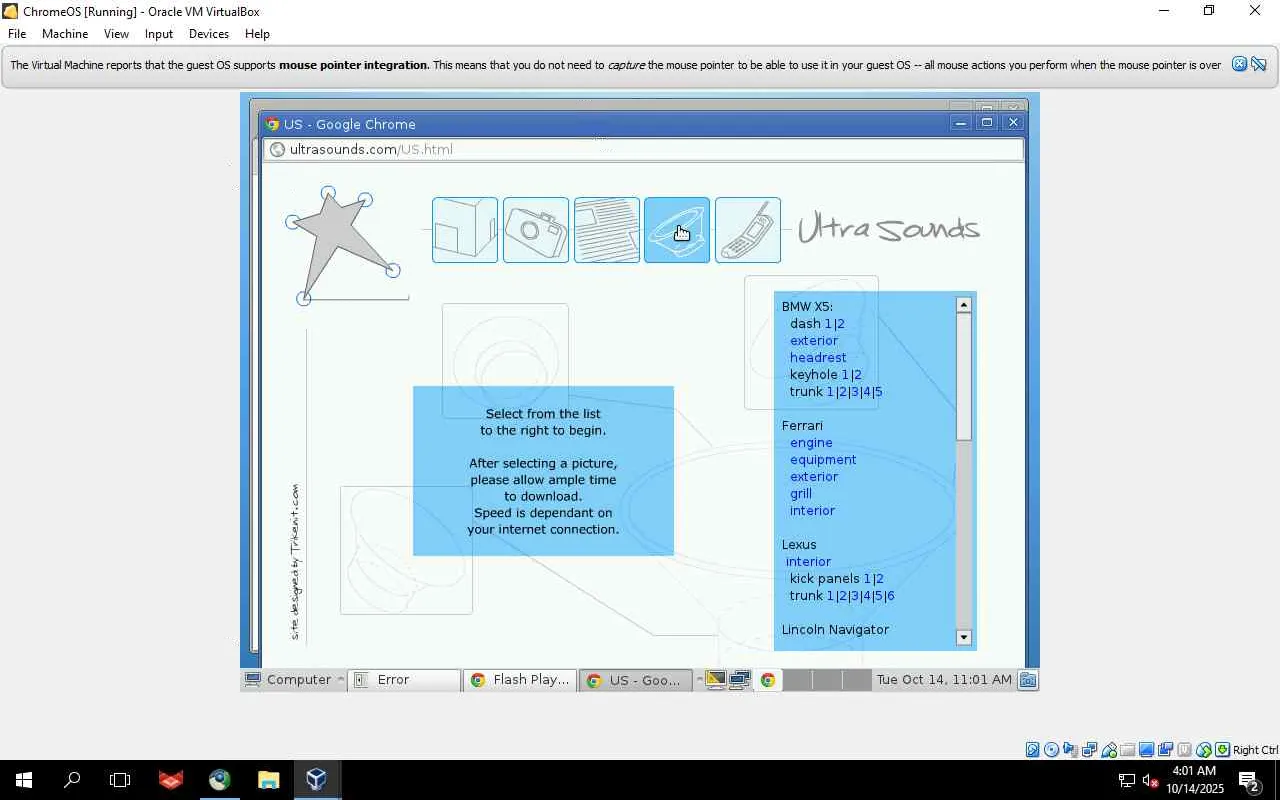This screenshot has width=1280, height=800.
Task: Click the terminal display icon in the guest panel
Action: pyautogui.click(x=716, y=680)
